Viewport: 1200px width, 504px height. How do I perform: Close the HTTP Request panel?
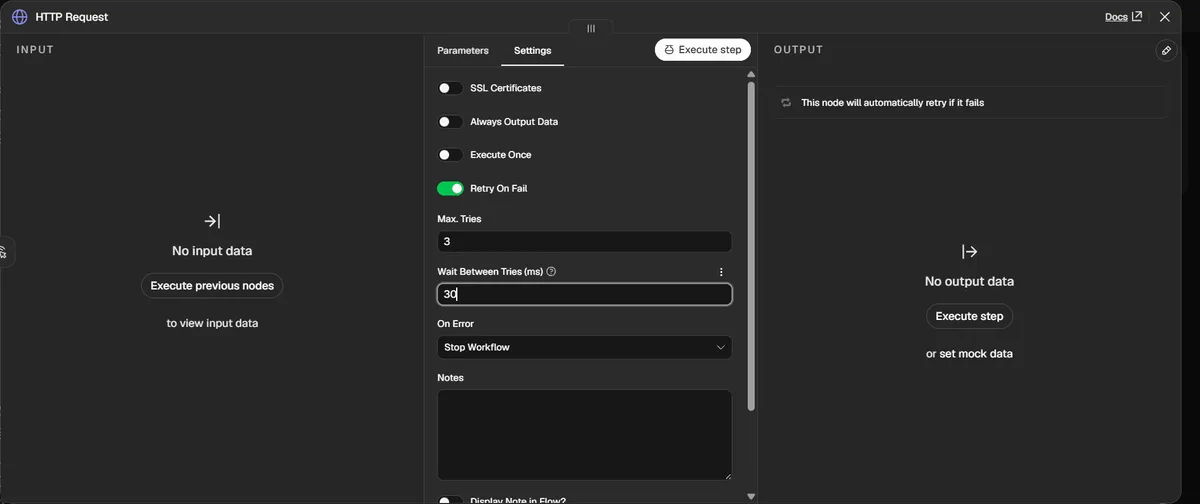[x=1164, y=17]
